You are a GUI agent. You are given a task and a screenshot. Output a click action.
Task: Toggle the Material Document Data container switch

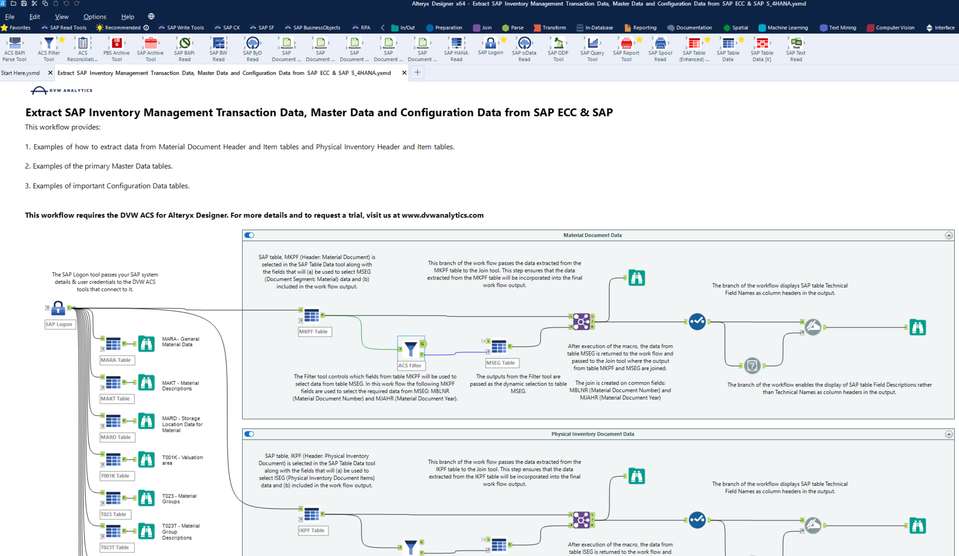249,235
